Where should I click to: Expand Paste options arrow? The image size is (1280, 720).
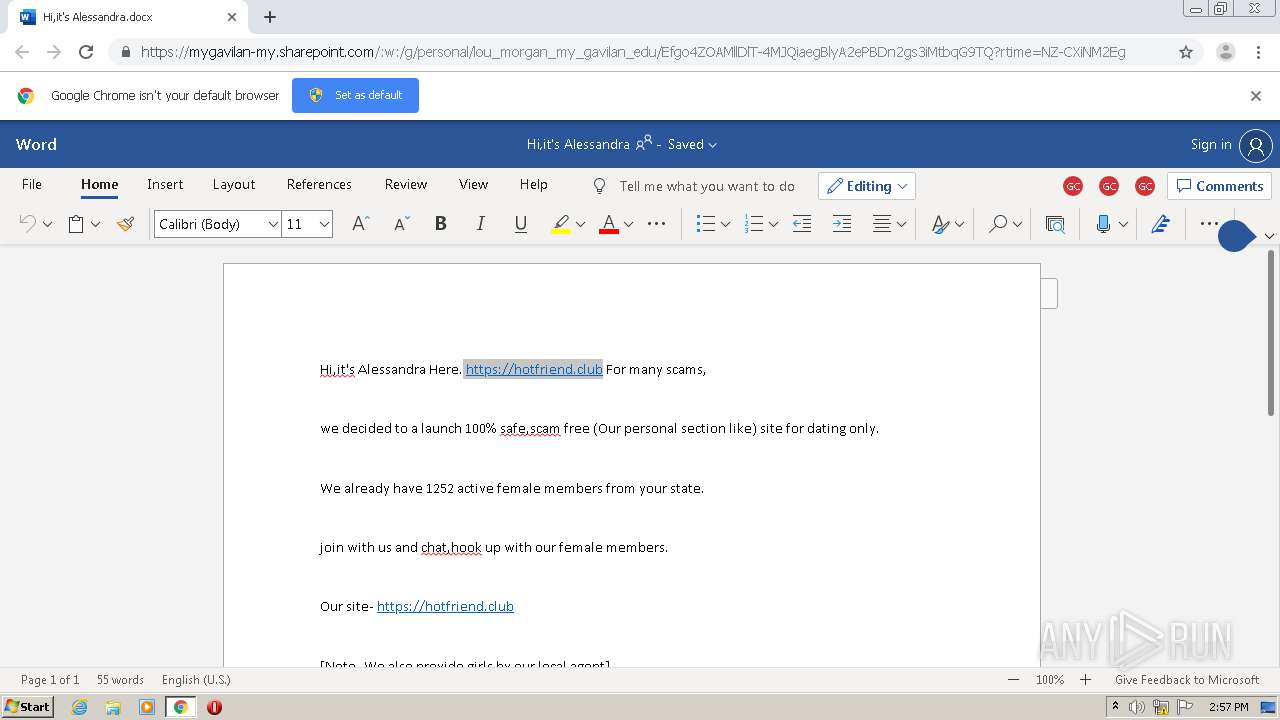click(95, 224)
